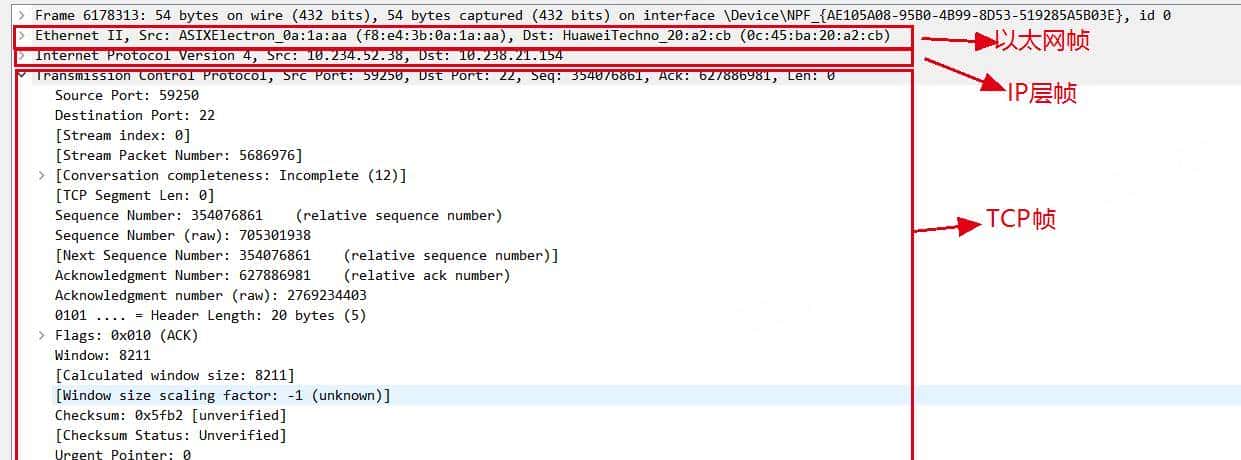The width and height of the screenshot is (1241, 460).
Task: Expand the Frame 6178313 row
Action: (x=21, y=16)
